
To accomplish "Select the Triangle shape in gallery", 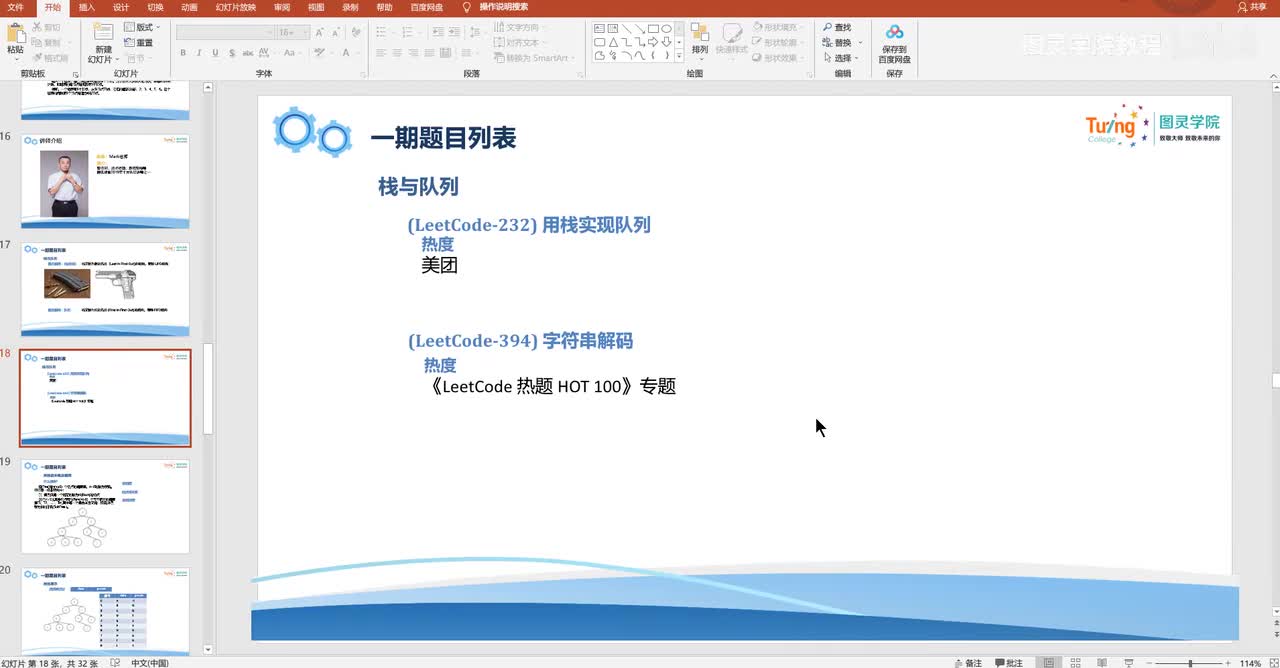I will point(613,42).
